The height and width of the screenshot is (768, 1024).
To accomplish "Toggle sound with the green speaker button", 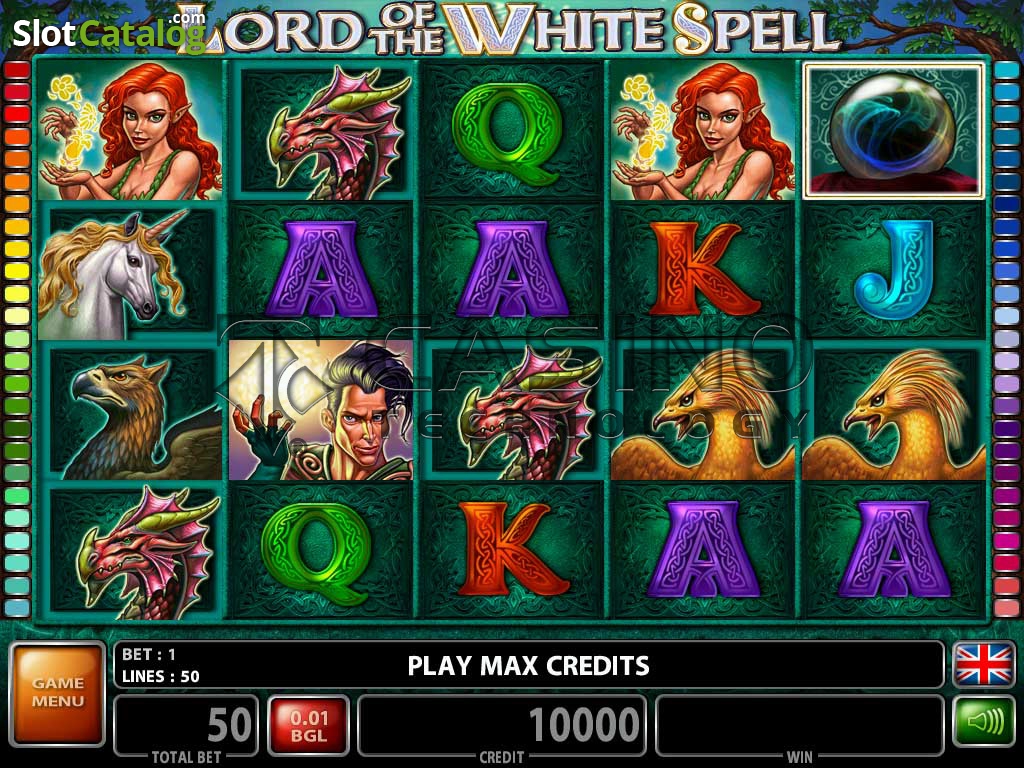I will coord(984,721).
